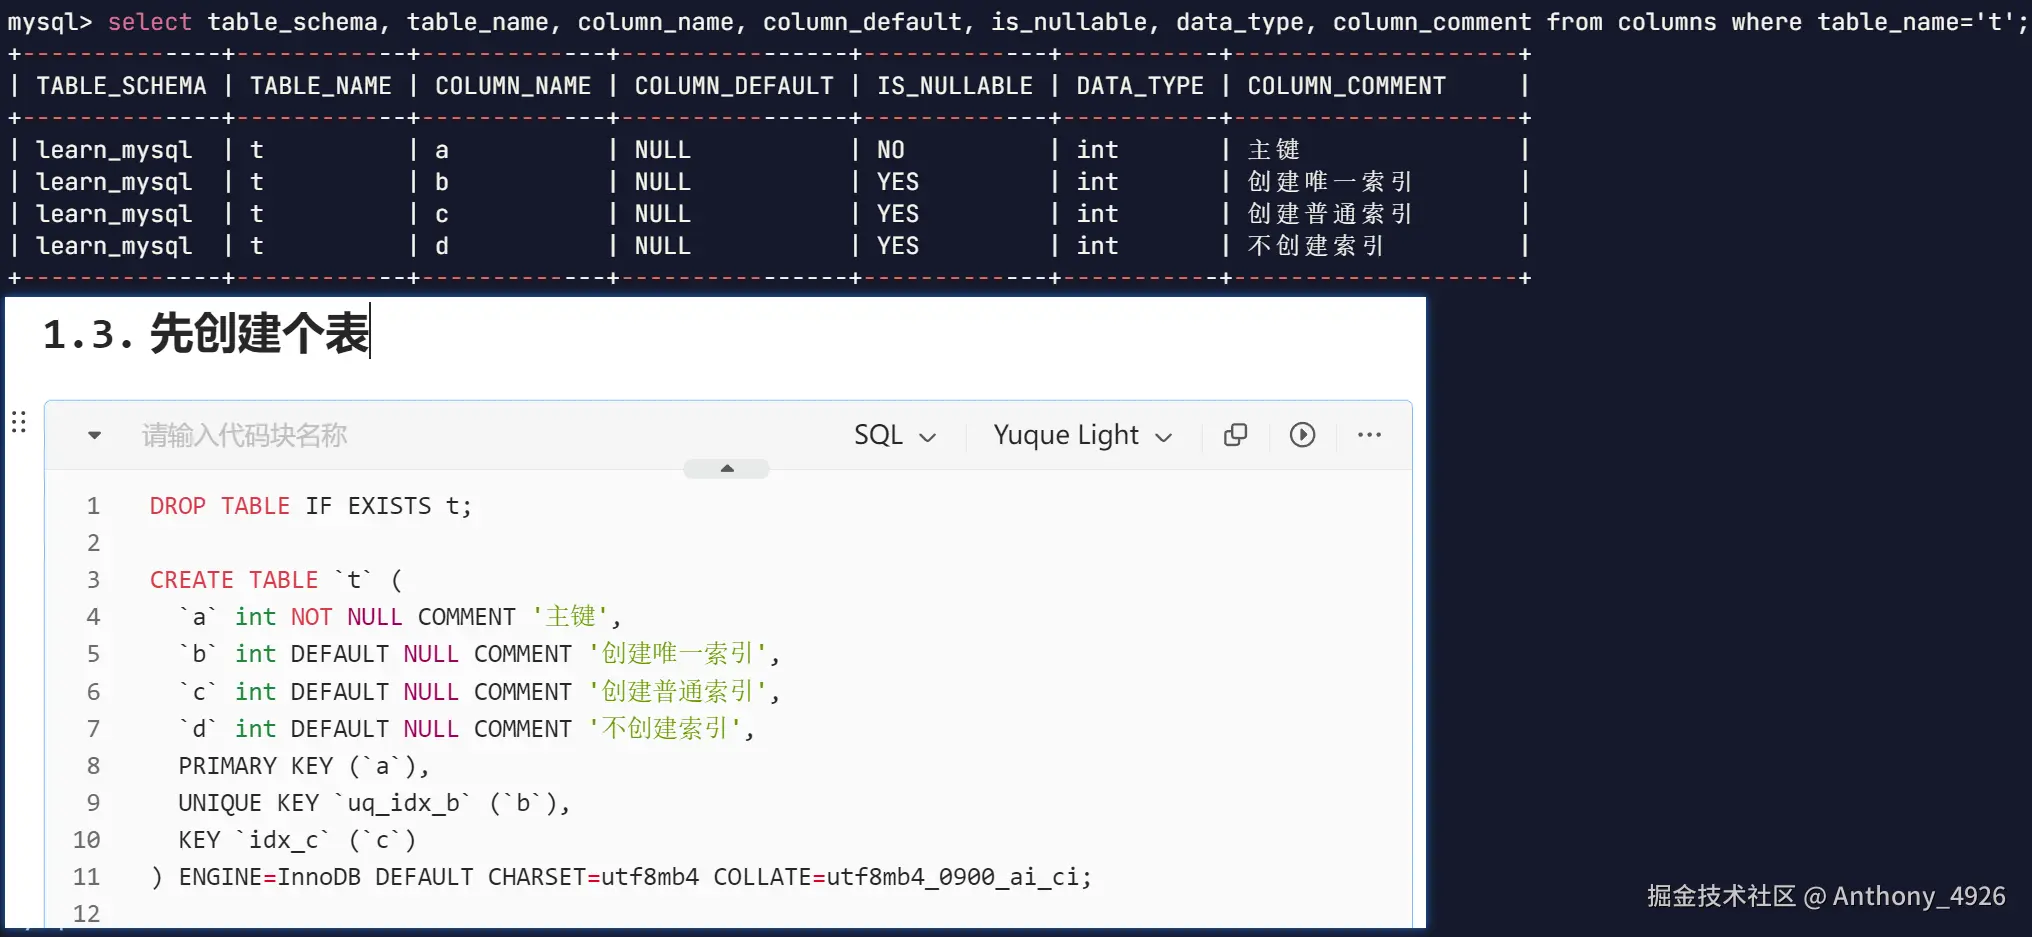Collapse the code block header bar

point(727,468)
